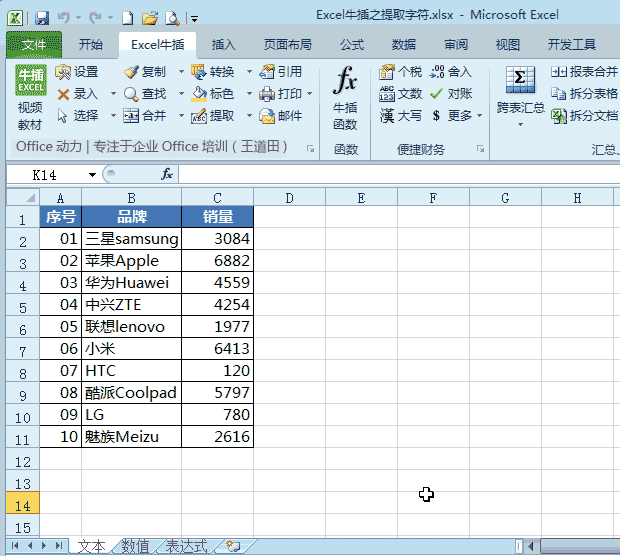Click the 牛插函数 fx icon
The width and height of the screenshot is (620, 556).
pos(345,82)
